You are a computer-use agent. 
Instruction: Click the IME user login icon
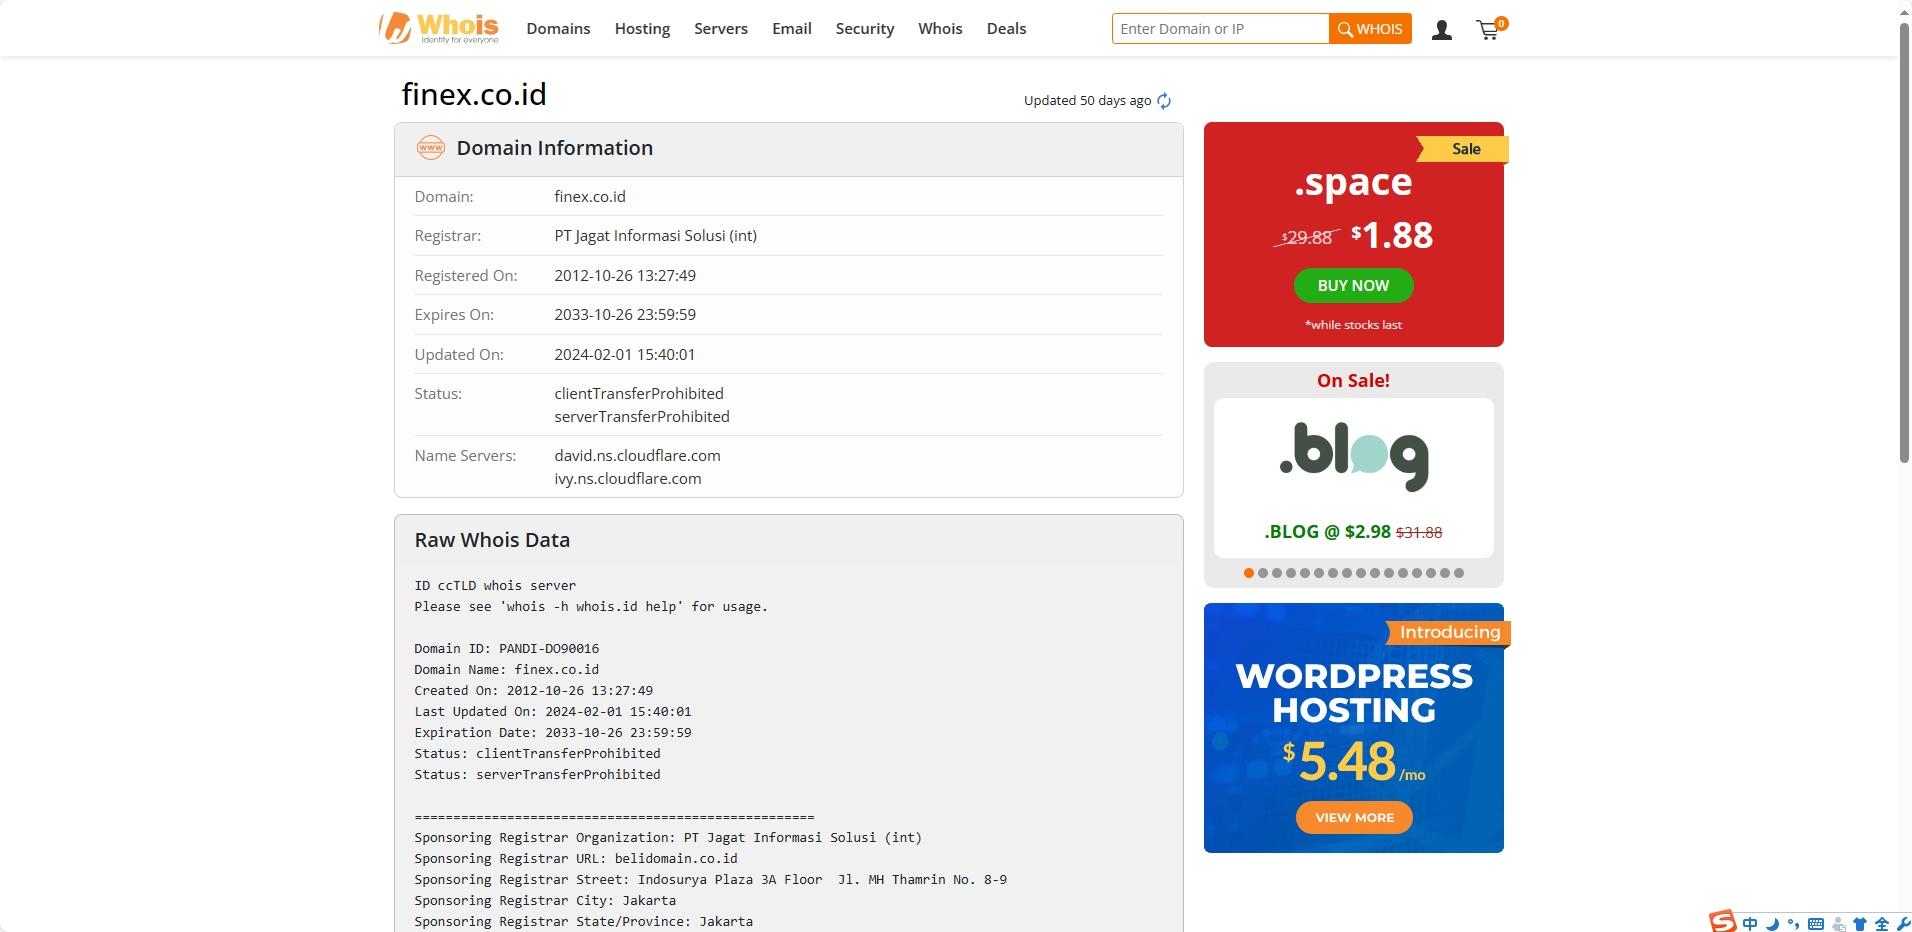pos(1838,925)
